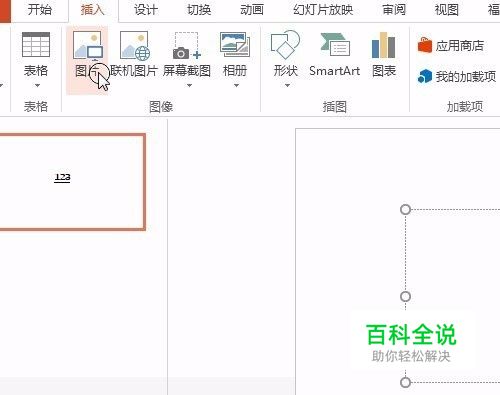Viewport: 500px width, 395px height.
Task: Go to the 动画 animations tab
Action: [252, 10]
